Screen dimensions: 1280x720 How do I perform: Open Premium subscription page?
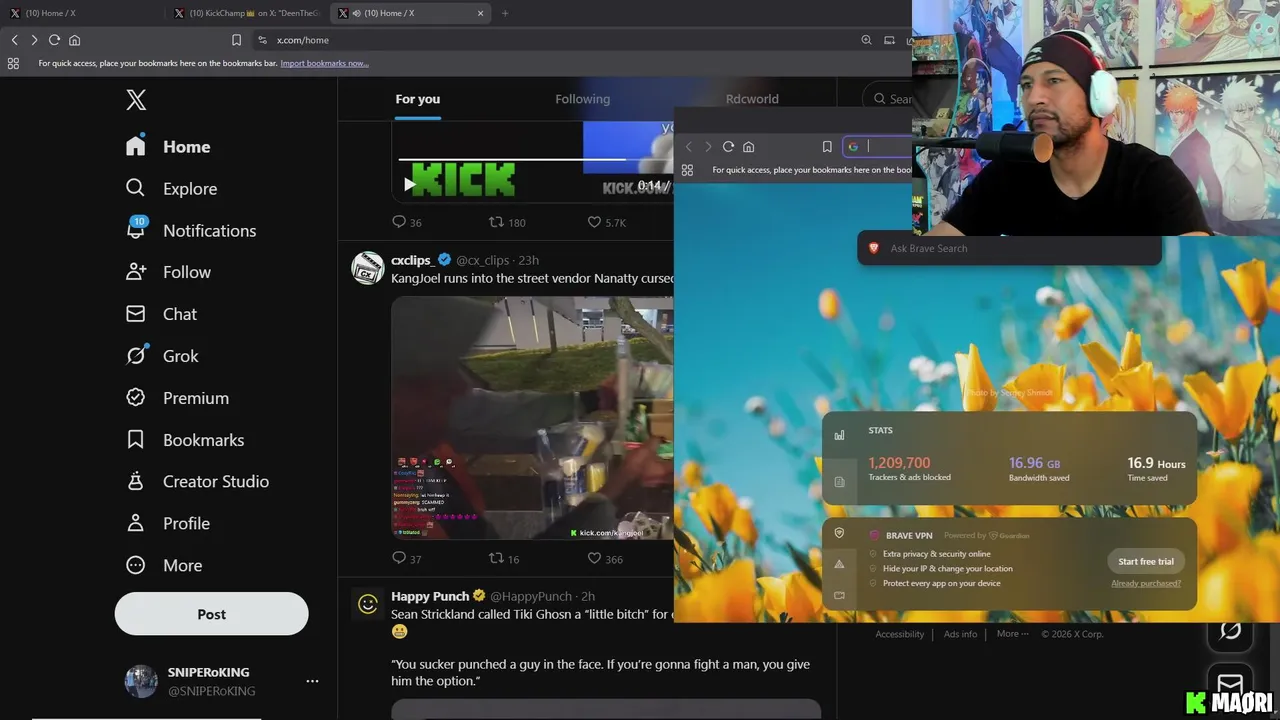click(177, 398)
